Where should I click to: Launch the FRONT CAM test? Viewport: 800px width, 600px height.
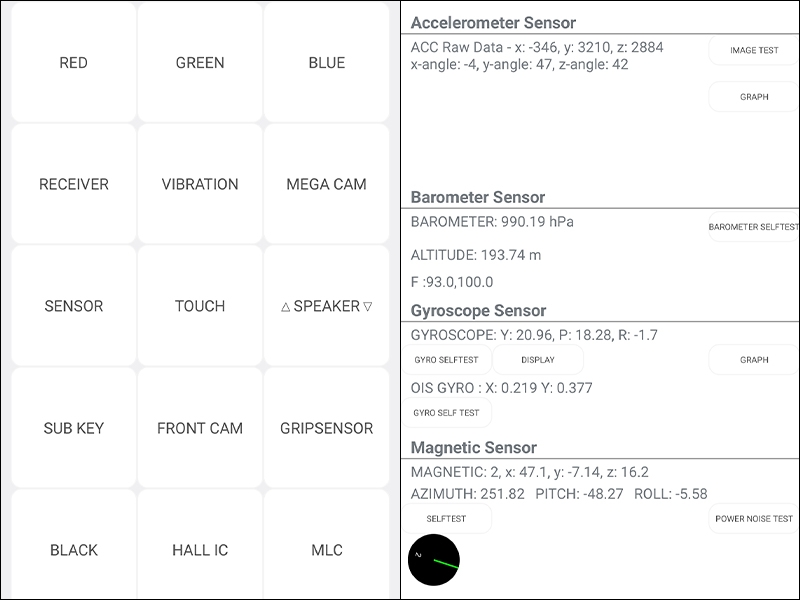[x=200, y=428]
